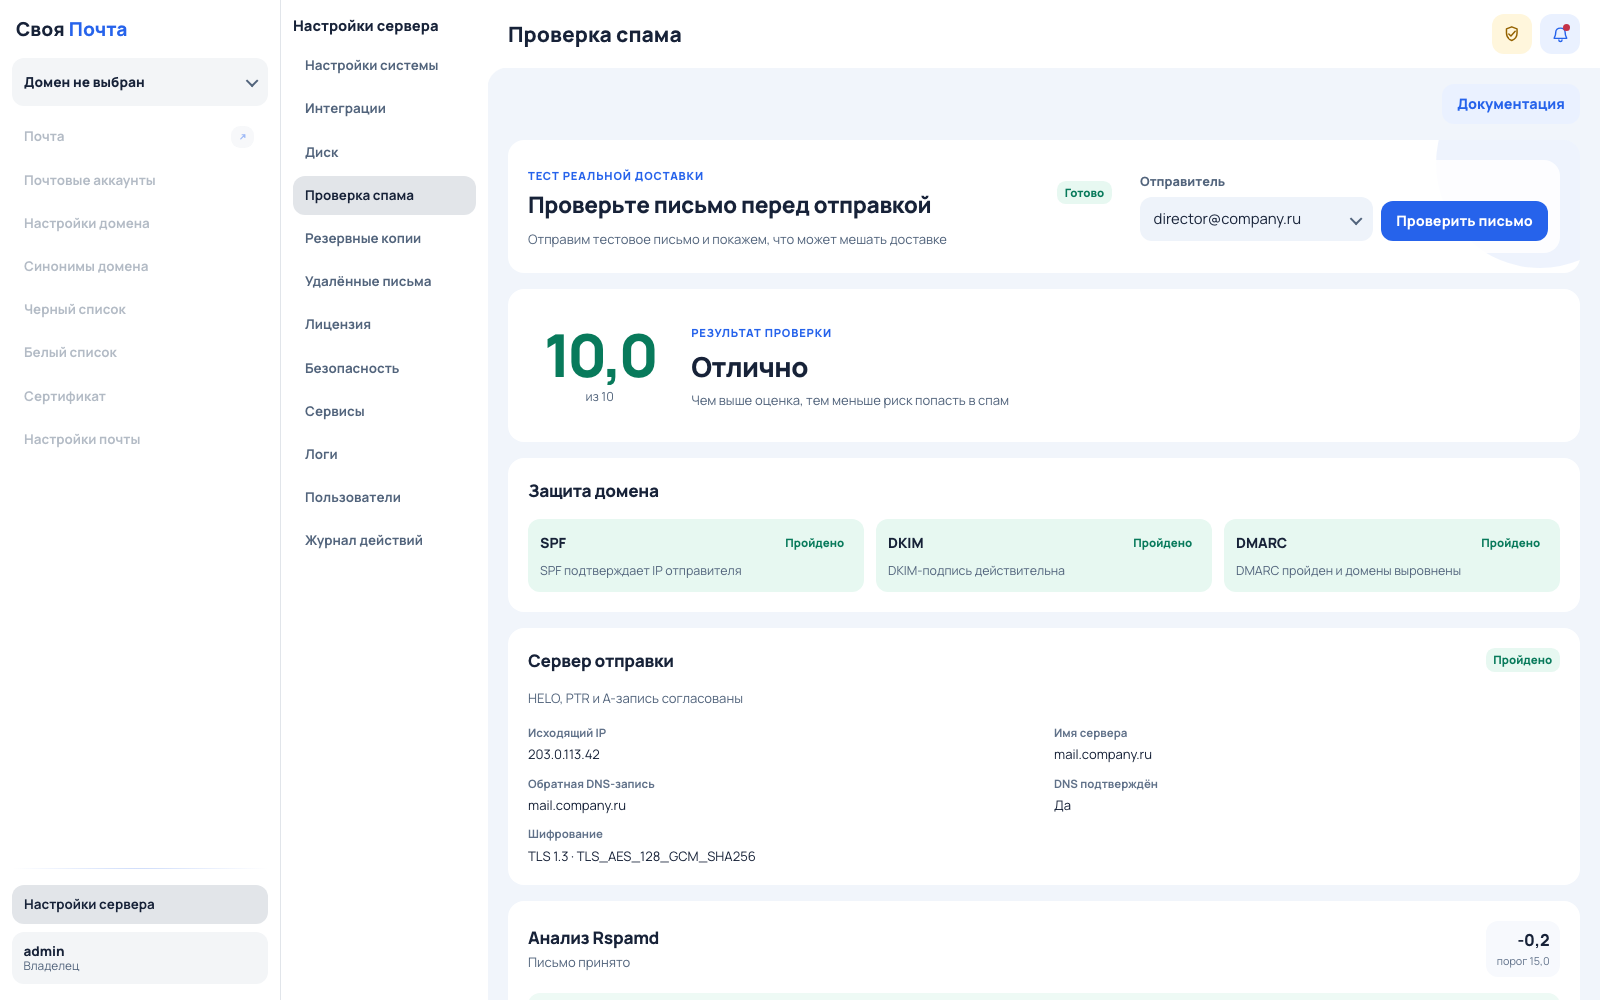Open «Настройки почты»
This screenshot has height=1000, width=1600.
(140, 439)
